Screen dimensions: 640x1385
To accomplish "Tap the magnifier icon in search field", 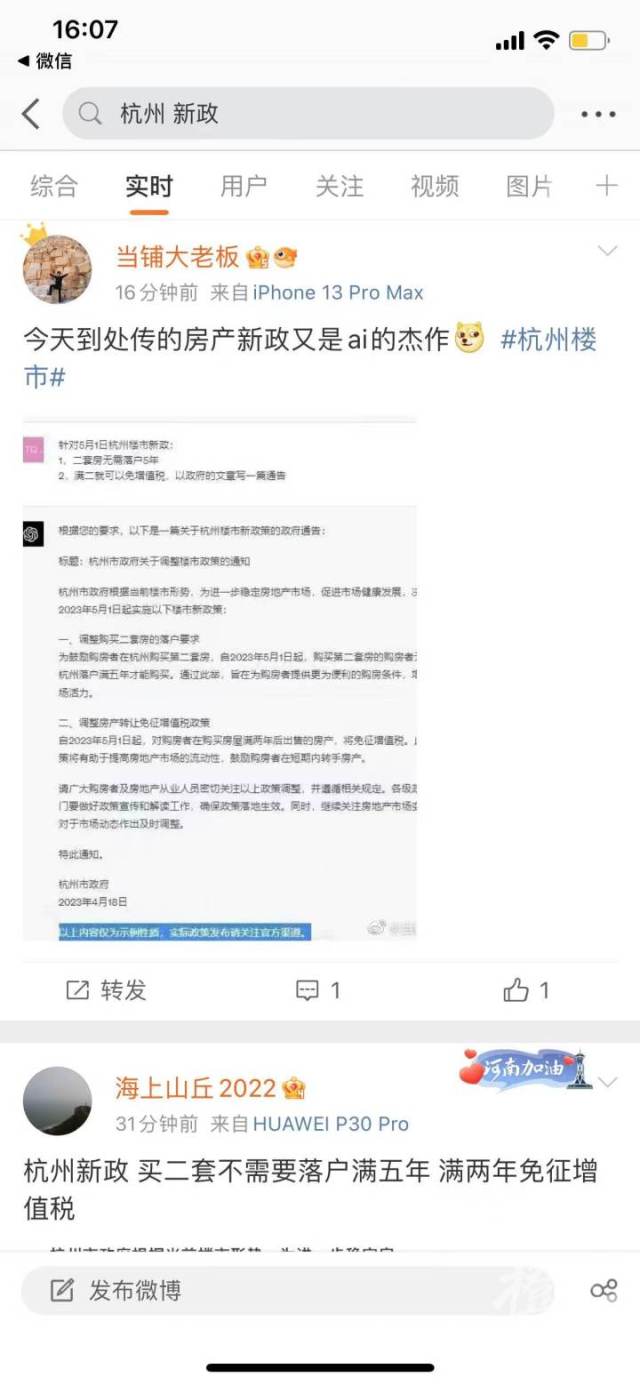I will [90, 114].
